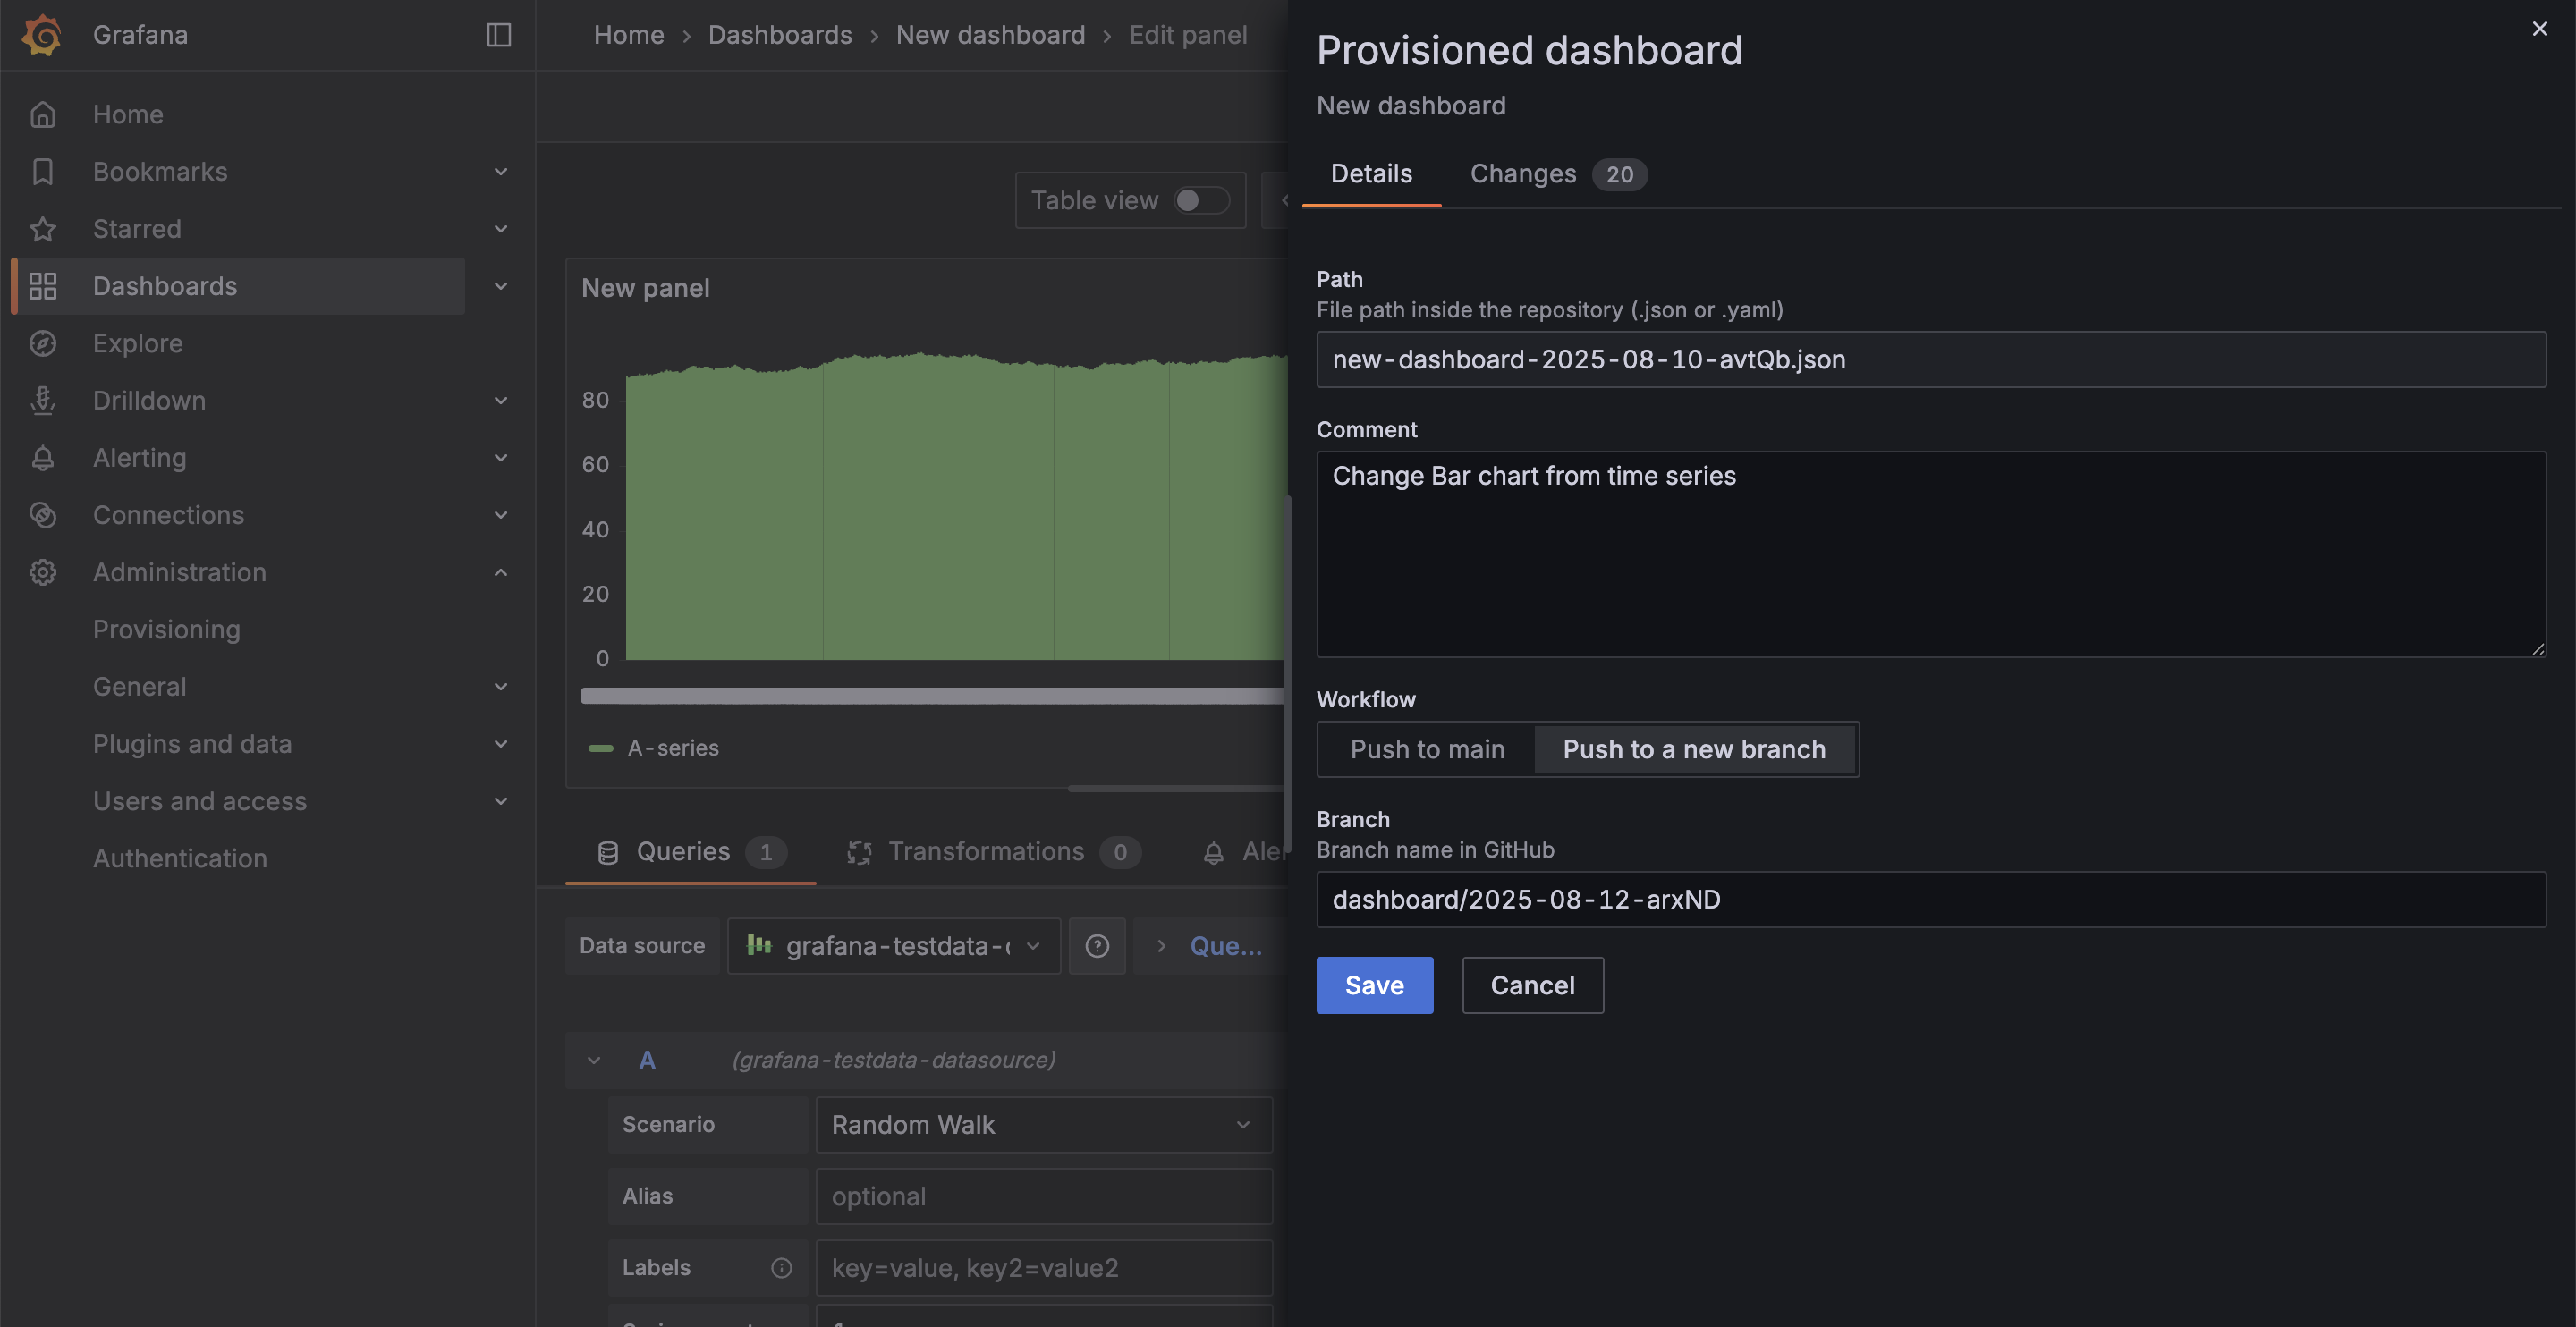Click the Cancel button
2576x1327 pixels.
(x=1532, y=985)
